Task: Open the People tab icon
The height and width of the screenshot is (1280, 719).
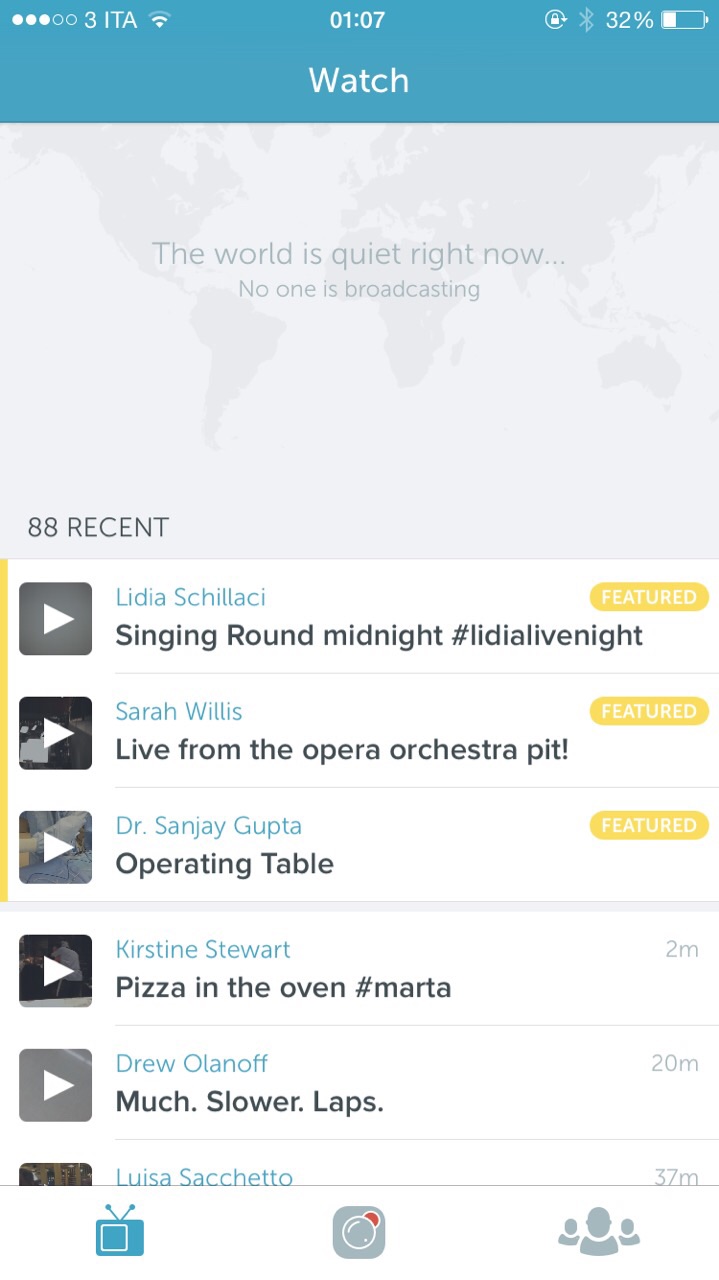Action: [598, 1232]
